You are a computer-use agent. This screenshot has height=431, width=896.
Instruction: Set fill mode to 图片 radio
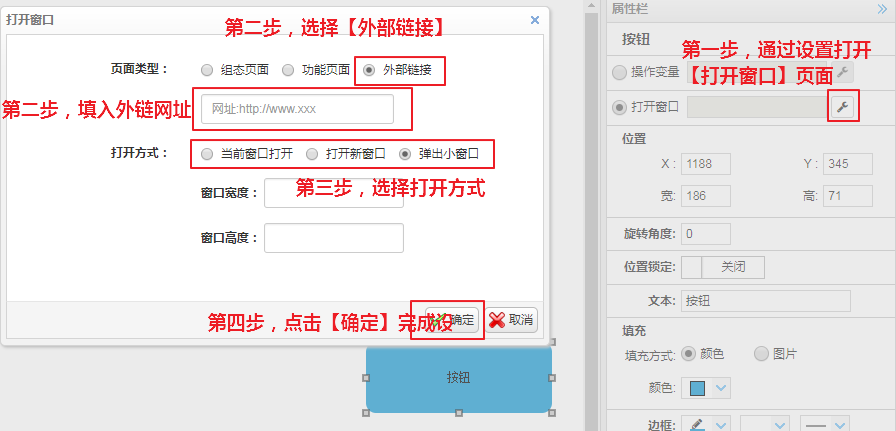(761, 354)
